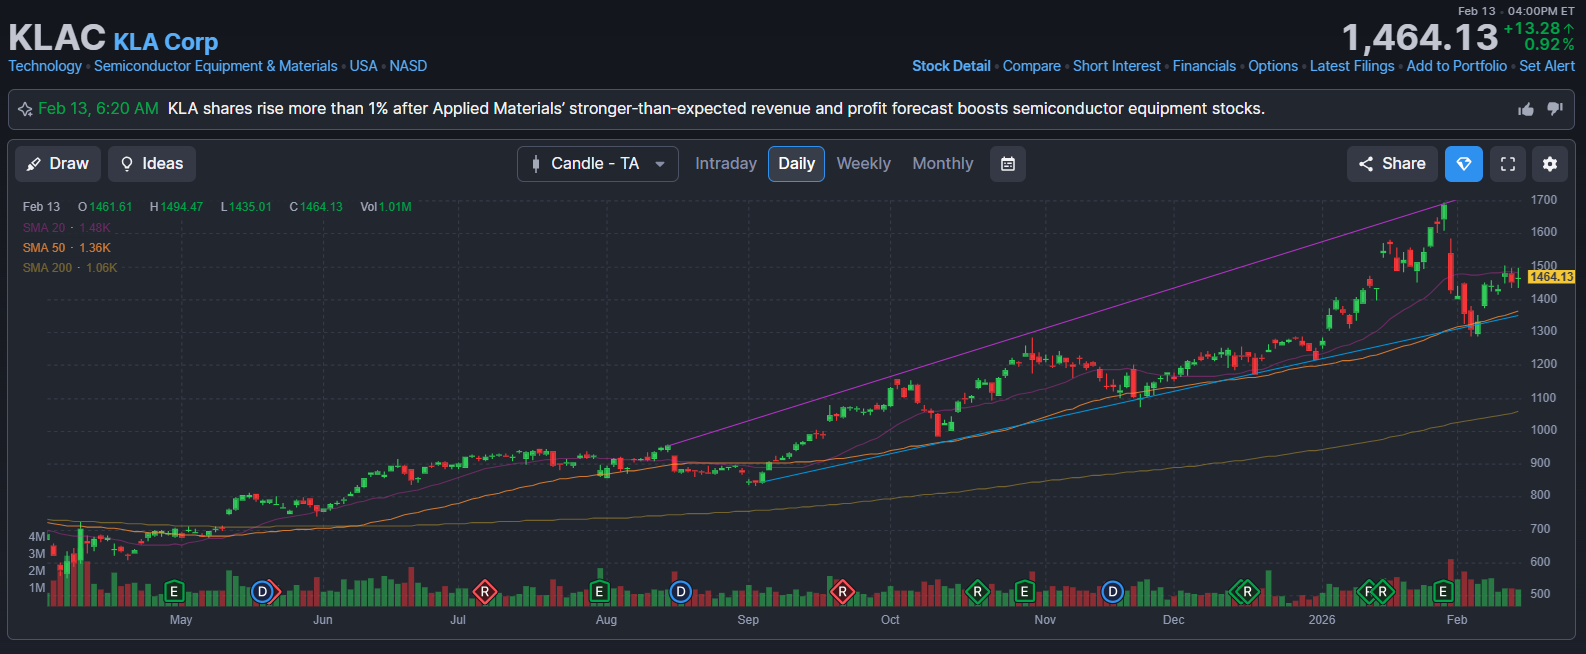Click the USA country link

pos(363,66)
